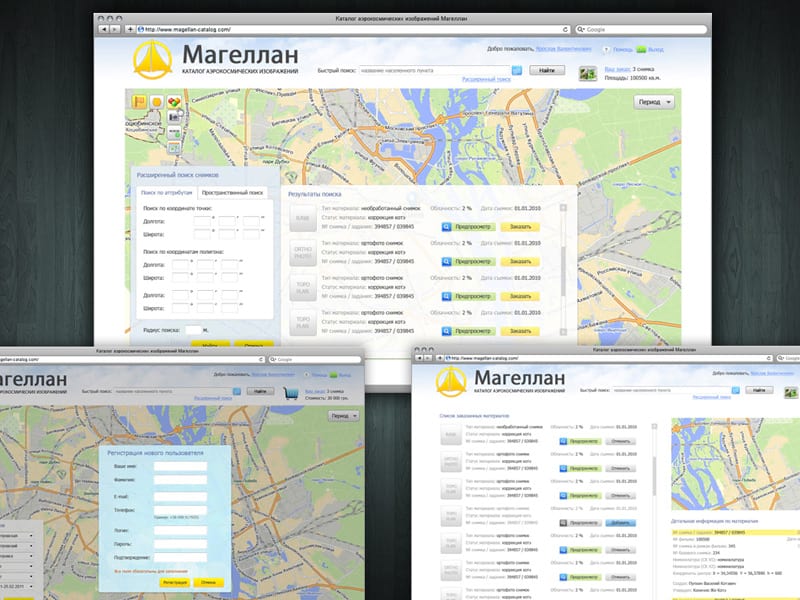Click Отмена in the registration dialog
The height and width of the screenshot is (600, 800).
click(x=208, y=582)
